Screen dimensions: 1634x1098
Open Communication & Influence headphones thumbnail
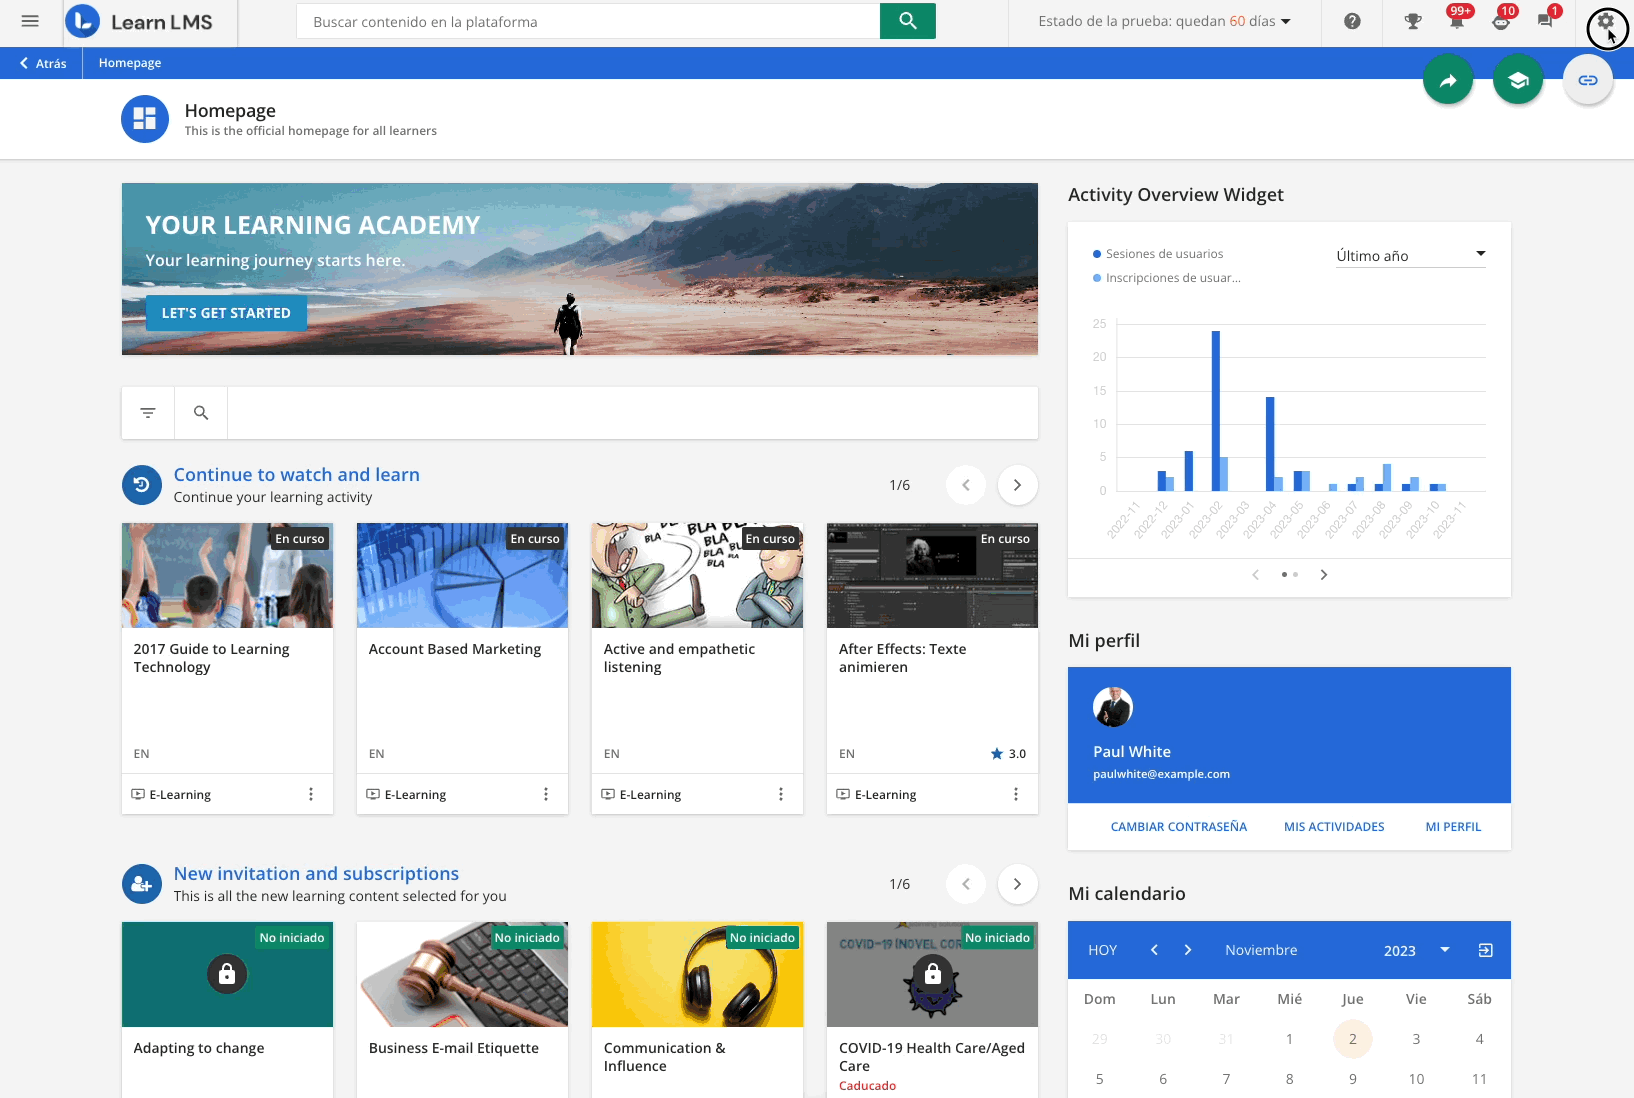click(697, 974)
